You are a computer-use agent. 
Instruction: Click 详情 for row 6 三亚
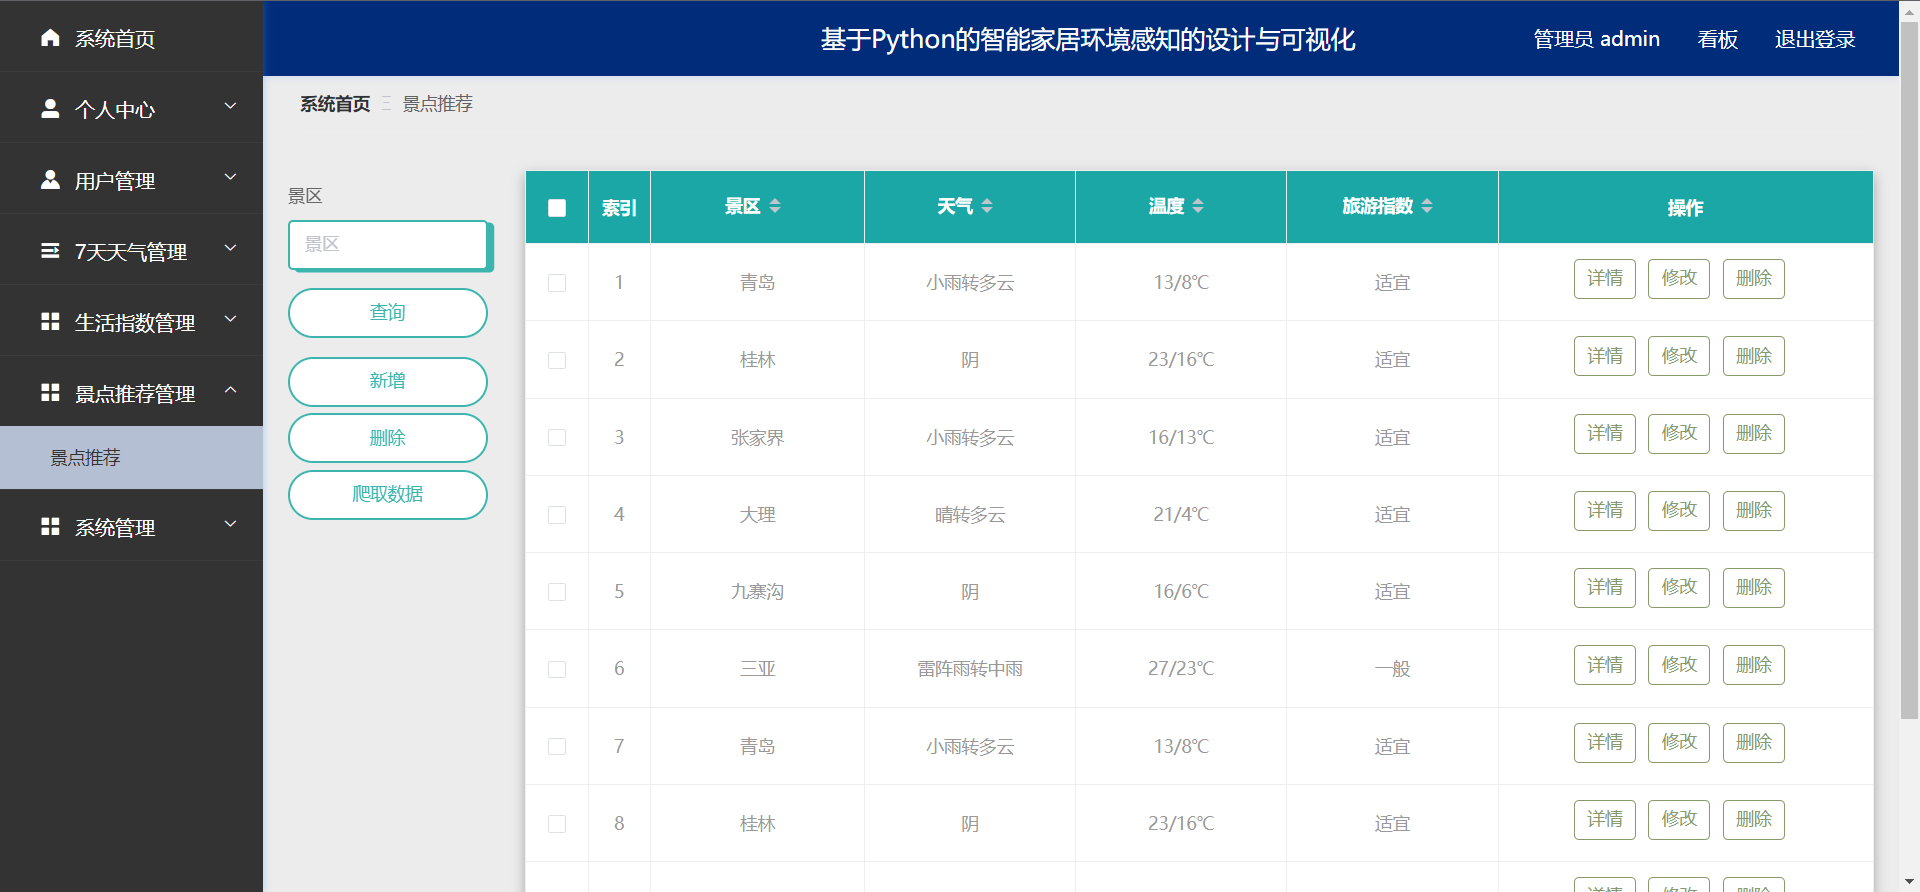click(1605, 665)
